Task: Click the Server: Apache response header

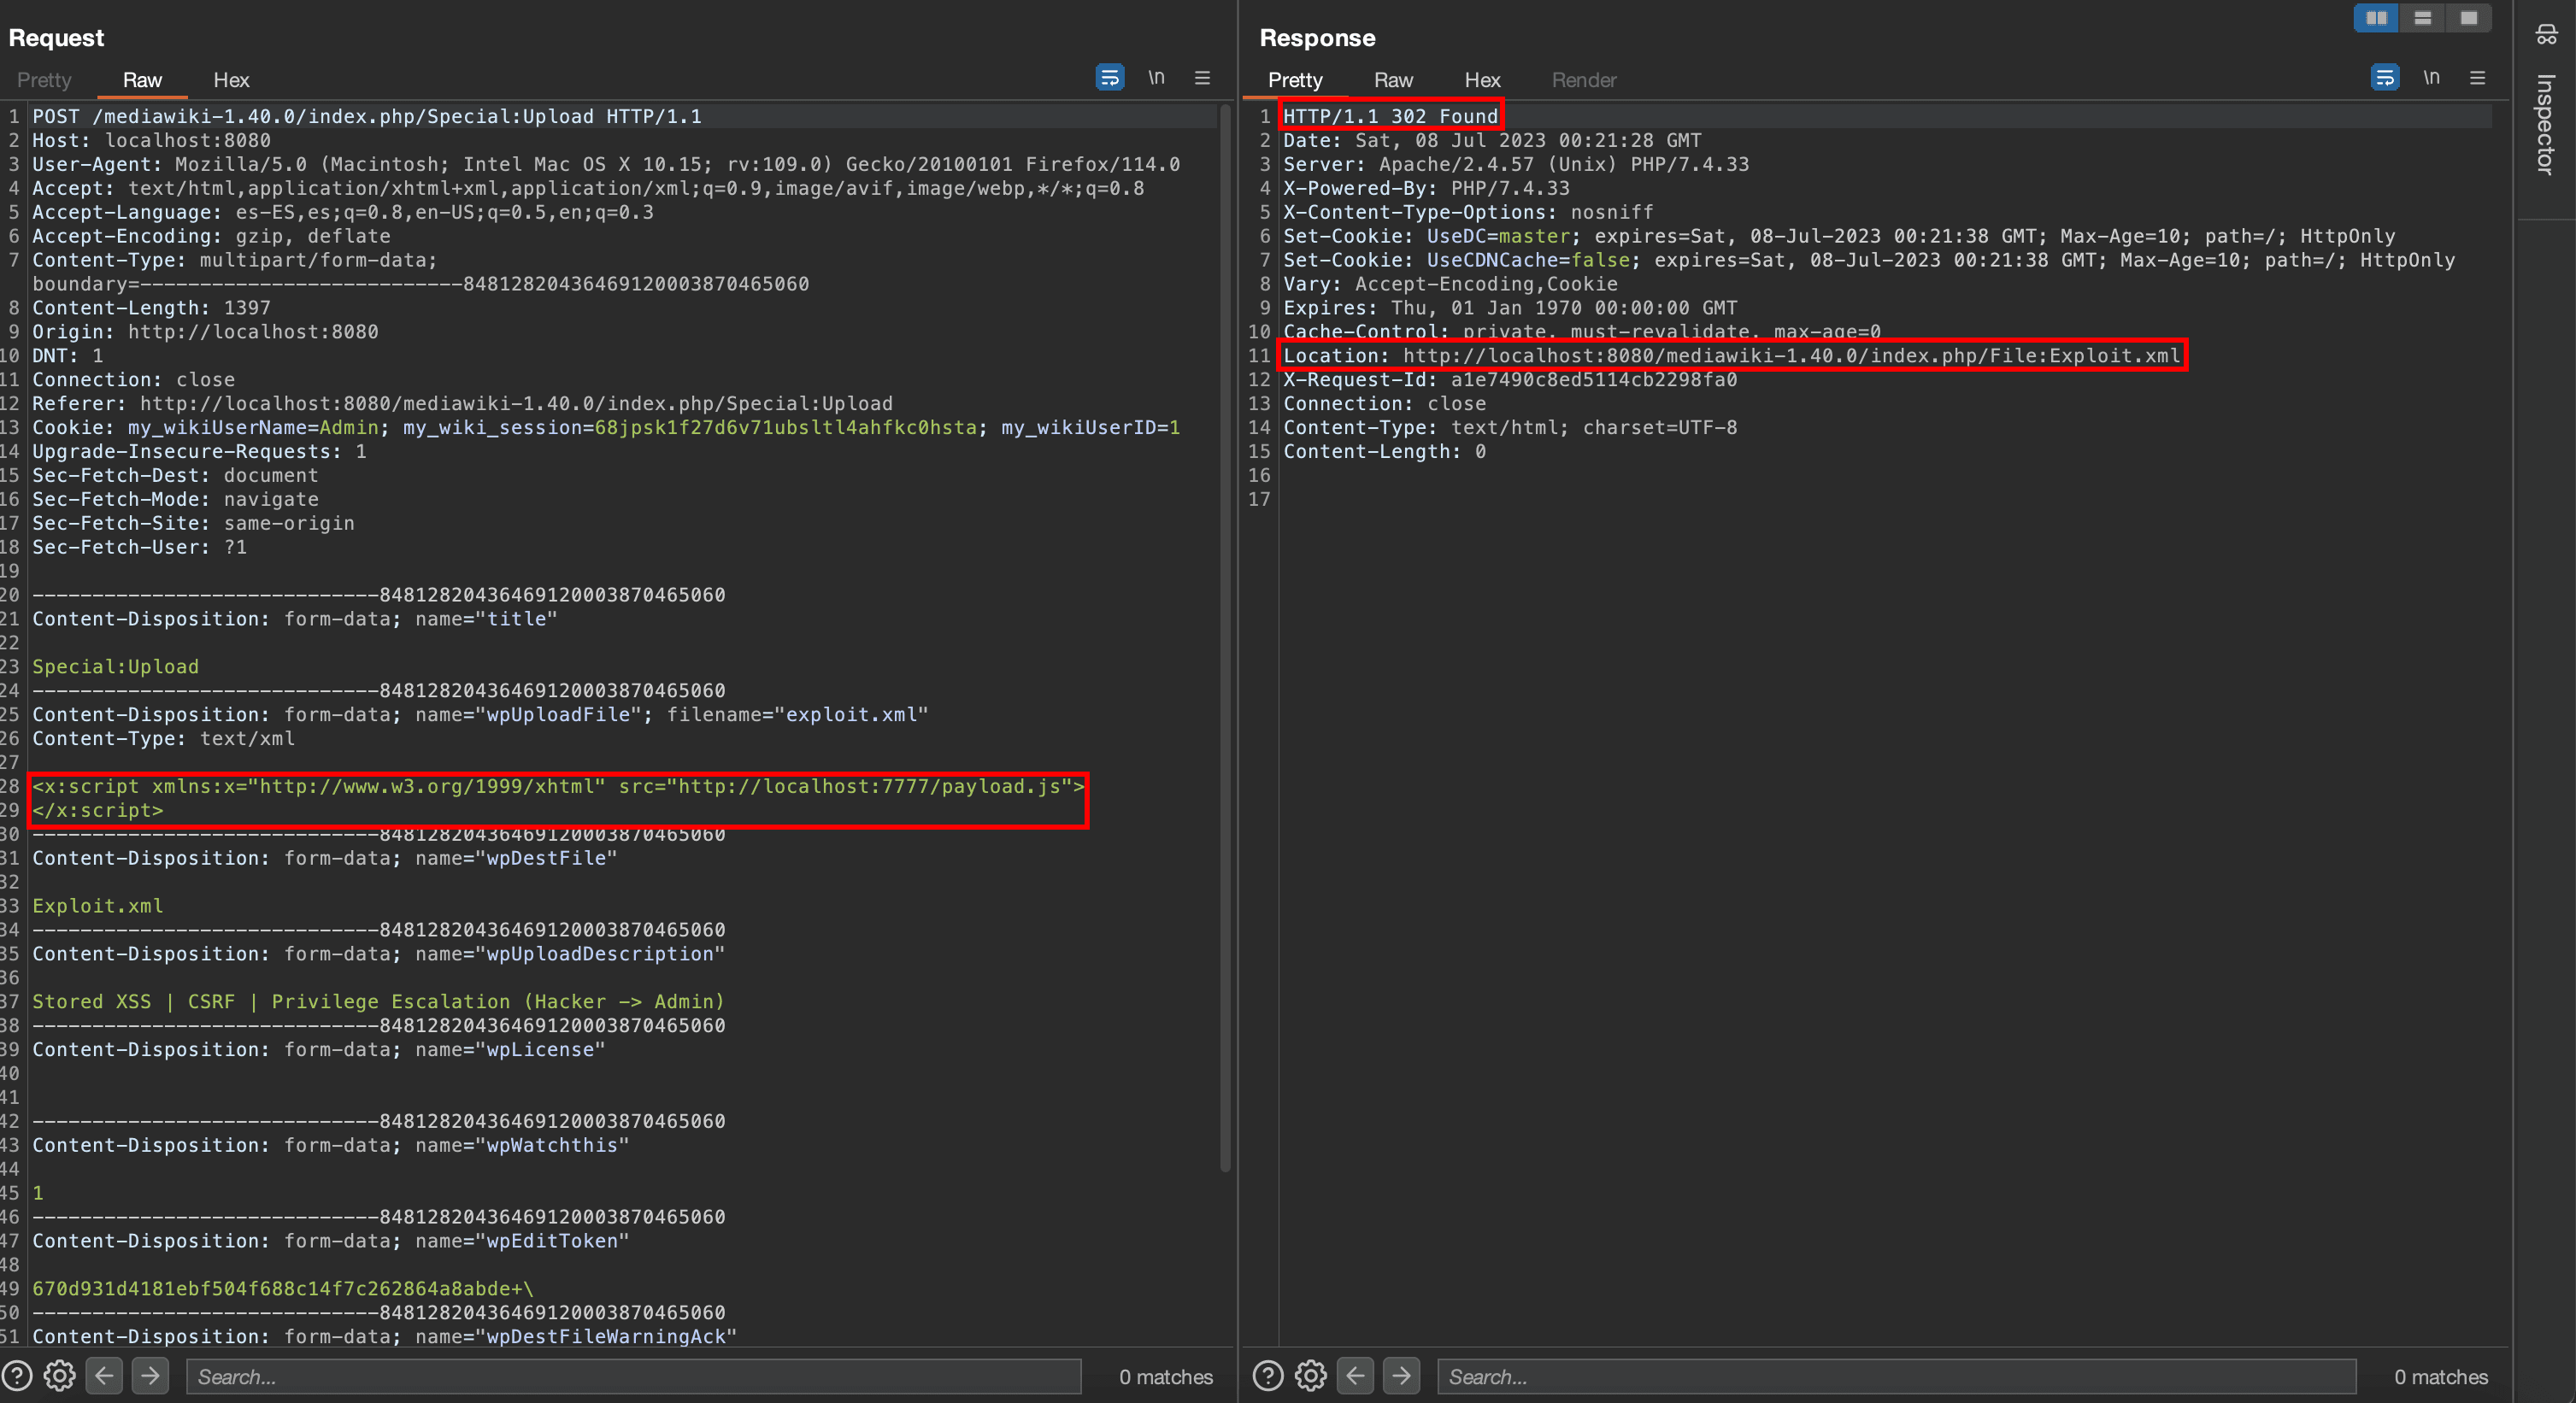Action: tap(1516, 164)
